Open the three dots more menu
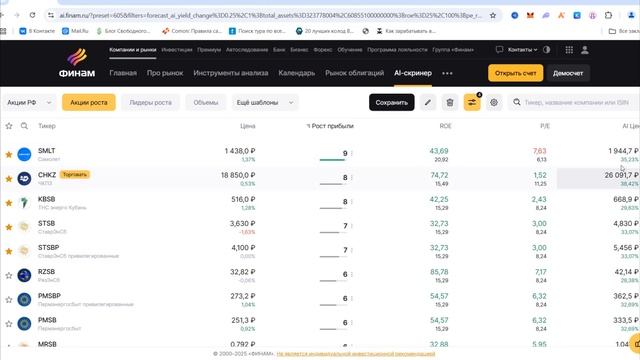Screen dimensions: 640x360 point(447,73)
